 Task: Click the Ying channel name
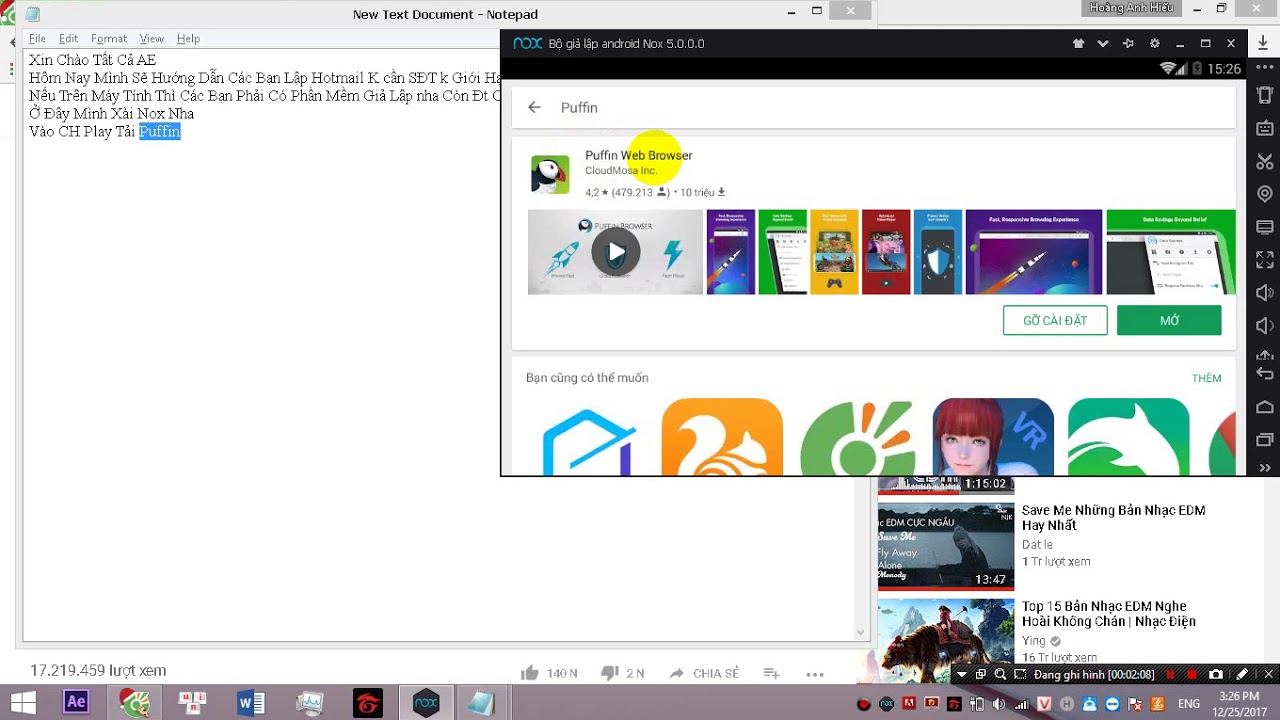(1034, 641)
